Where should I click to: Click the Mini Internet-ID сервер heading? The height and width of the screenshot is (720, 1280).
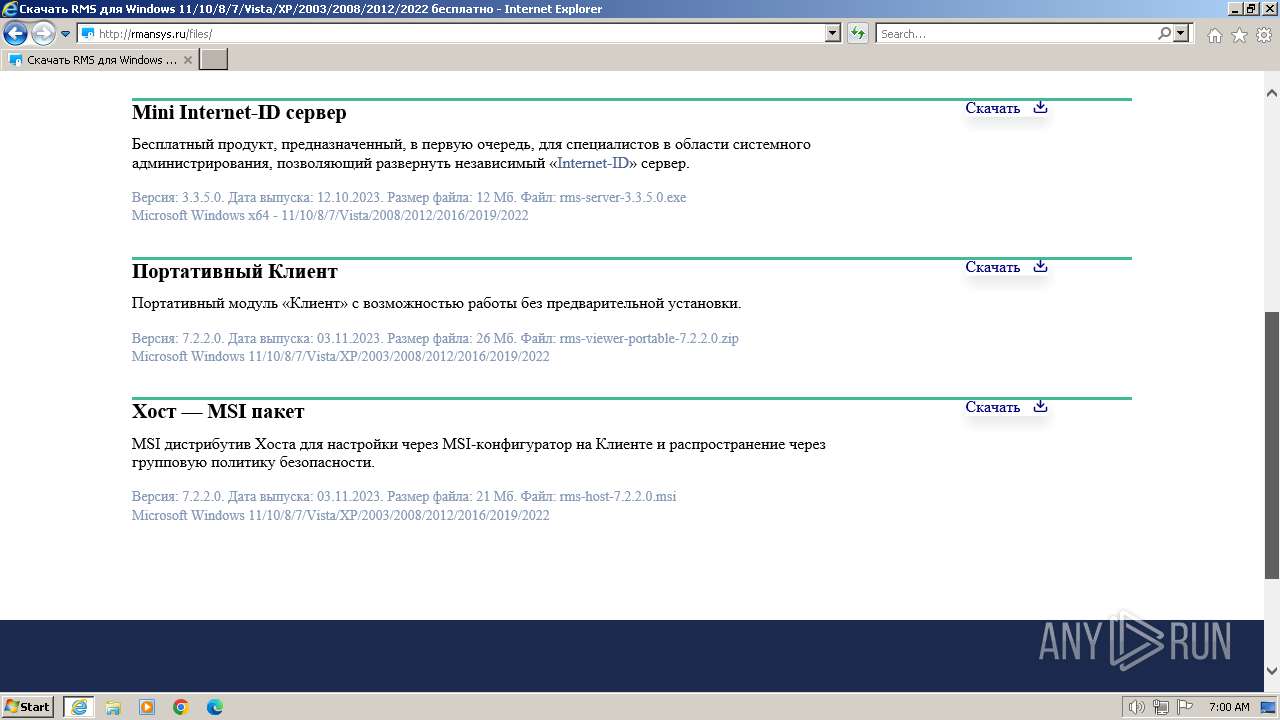239,112
